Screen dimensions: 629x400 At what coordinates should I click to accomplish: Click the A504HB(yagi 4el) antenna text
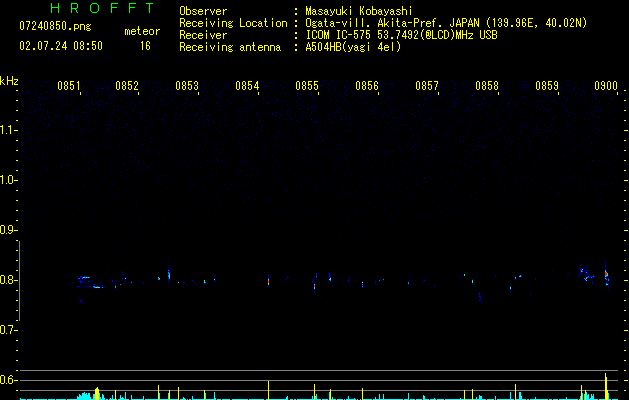point(353,47)
